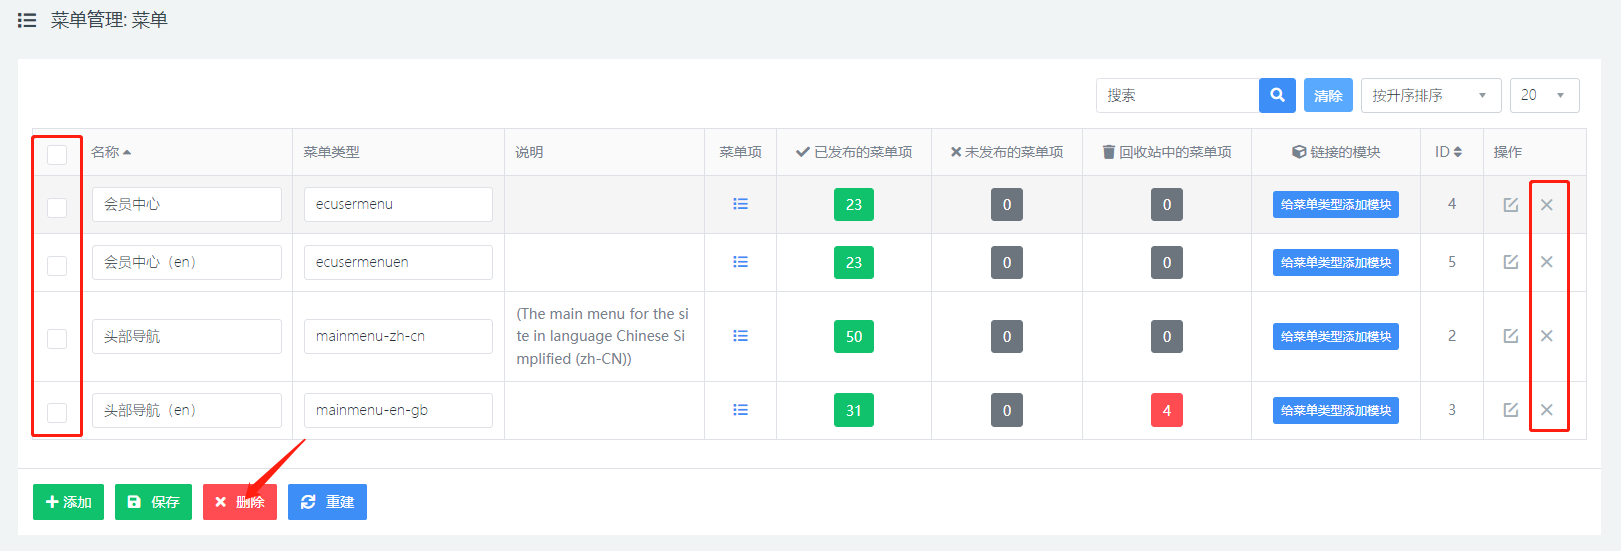Viewport: 1621px width, 551px height.
Task: Check the checkbox for 会员中心 row
Action: click(x=57, y=207)
